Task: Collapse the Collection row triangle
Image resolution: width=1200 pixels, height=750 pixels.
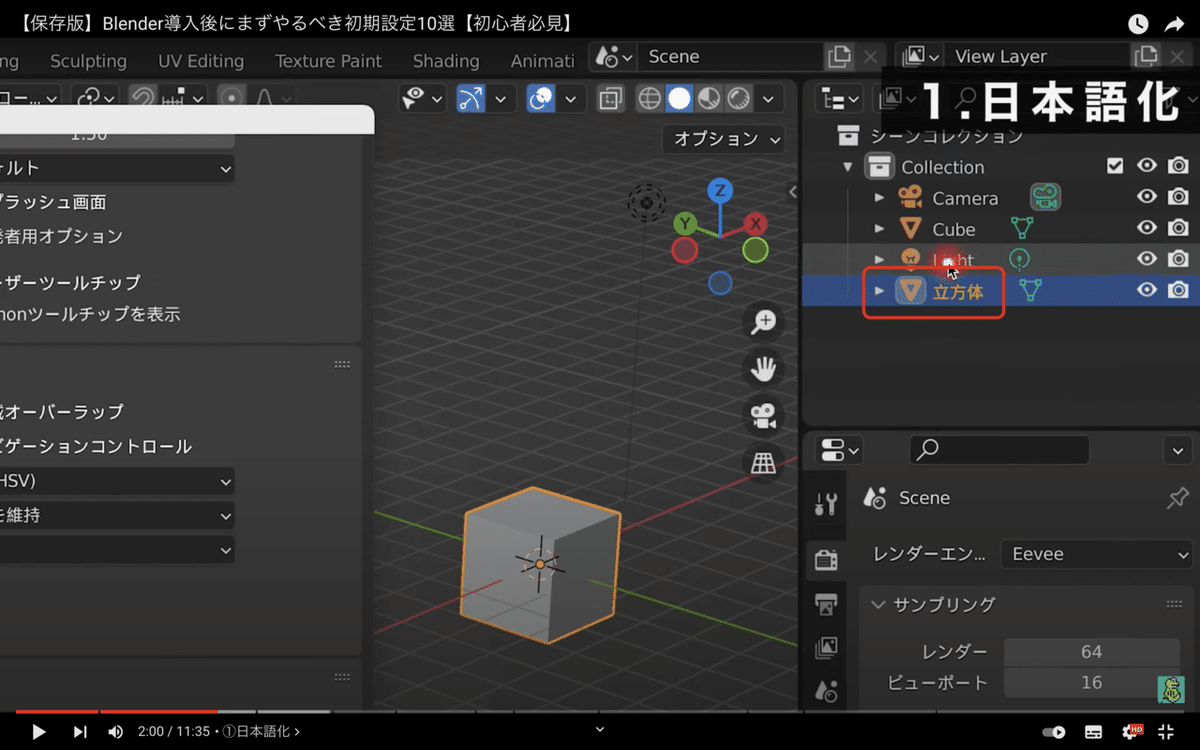Action: pyautogui.click(x=849, y=167)
